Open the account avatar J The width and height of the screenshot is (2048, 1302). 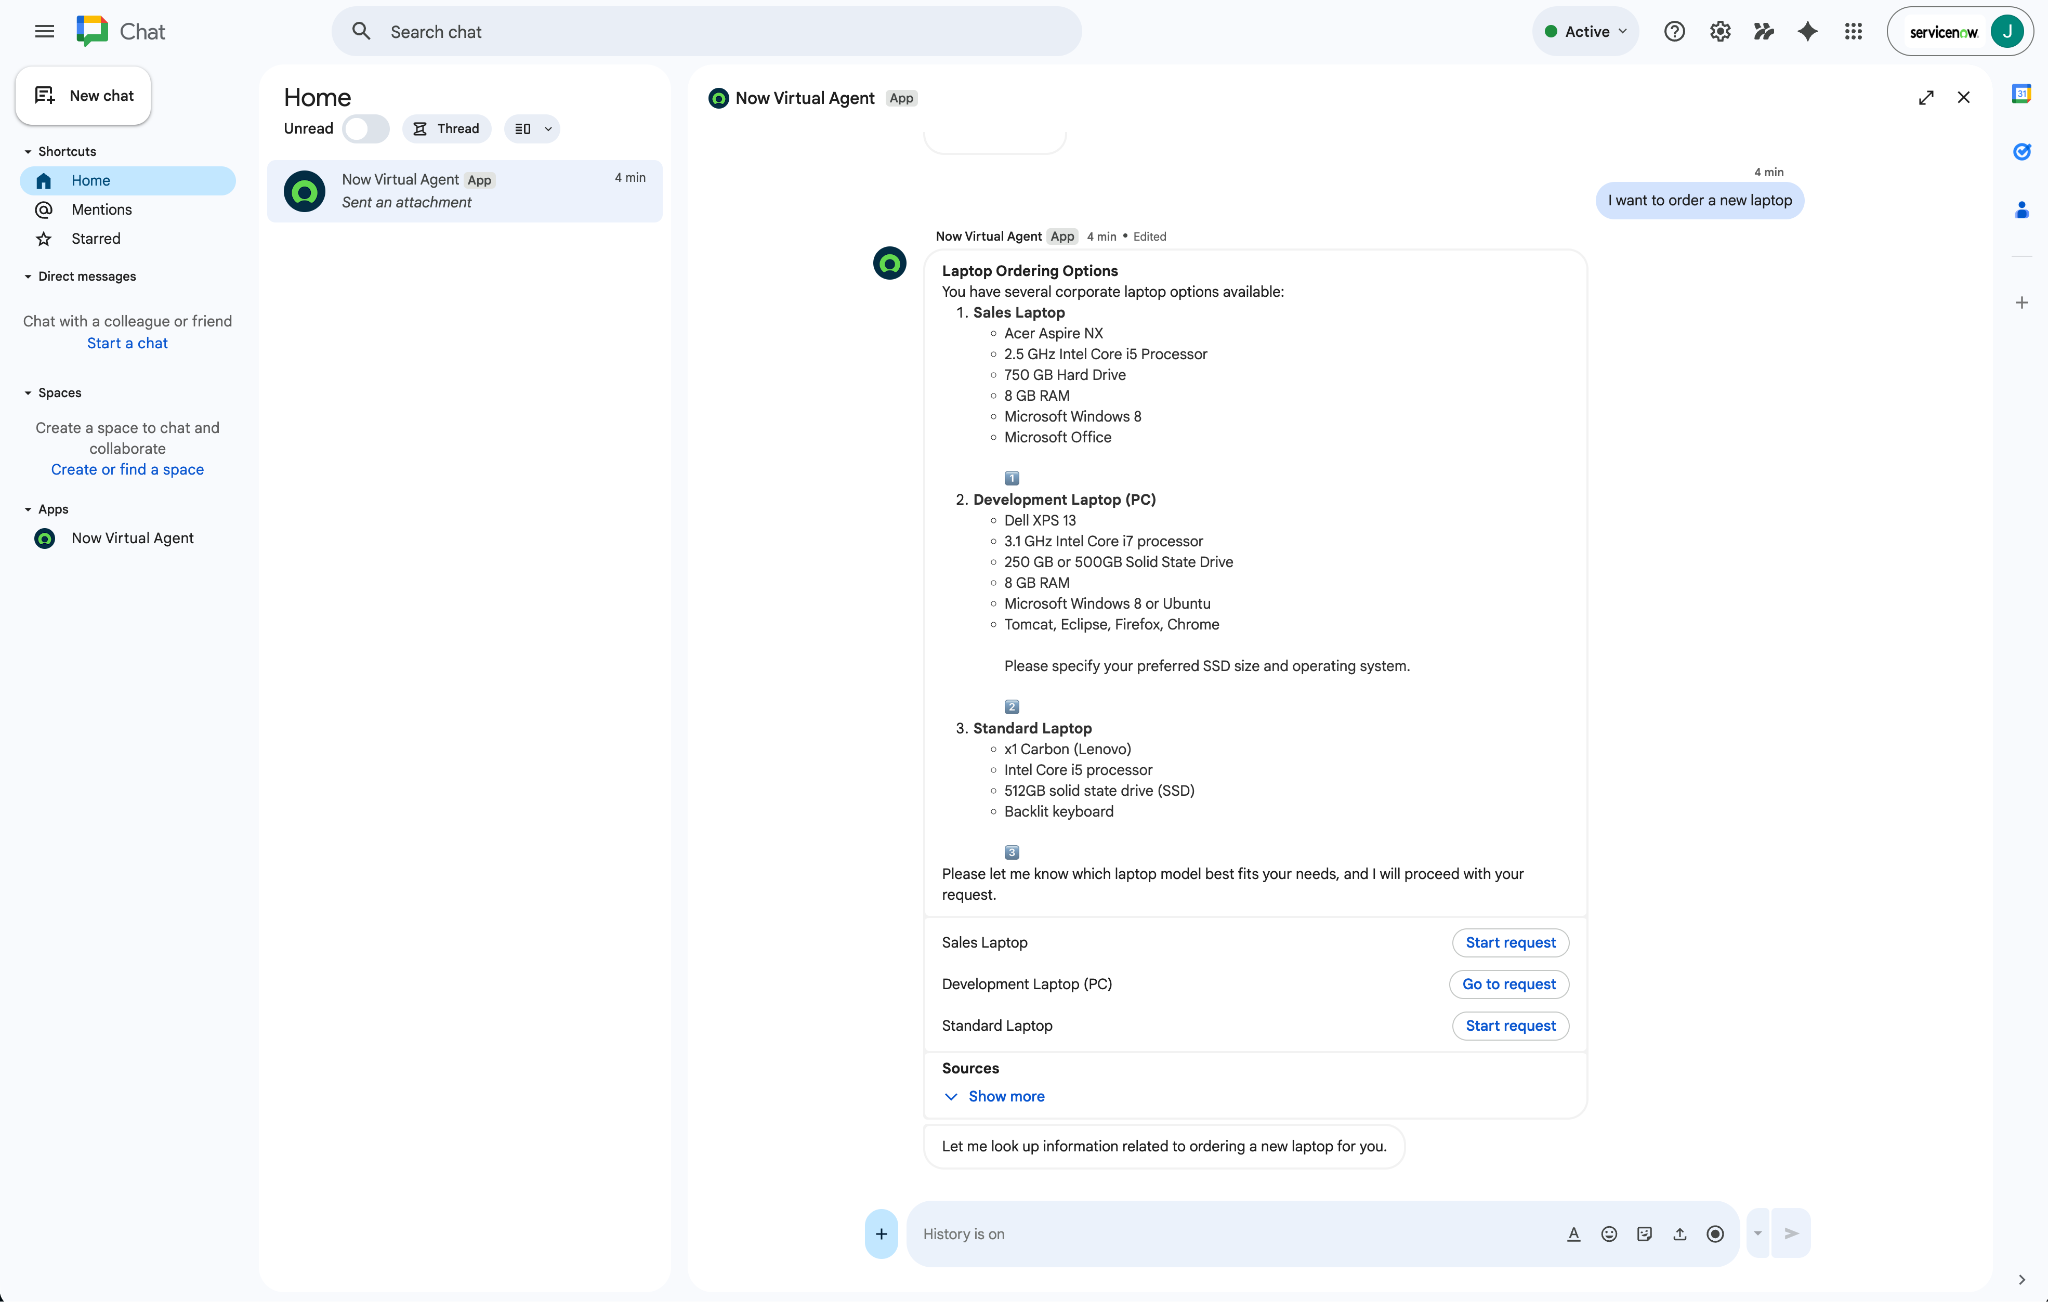coord(2006,31)
